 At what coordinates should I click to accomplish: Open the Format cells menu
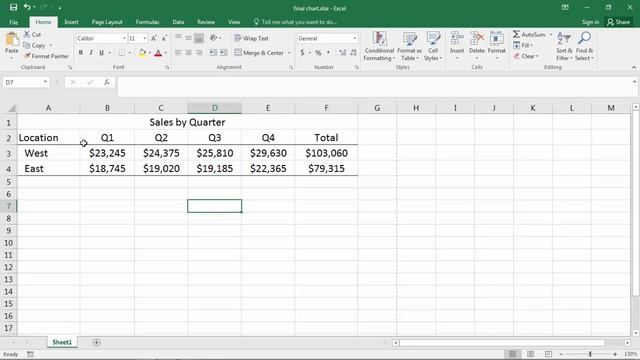point(497,45)
